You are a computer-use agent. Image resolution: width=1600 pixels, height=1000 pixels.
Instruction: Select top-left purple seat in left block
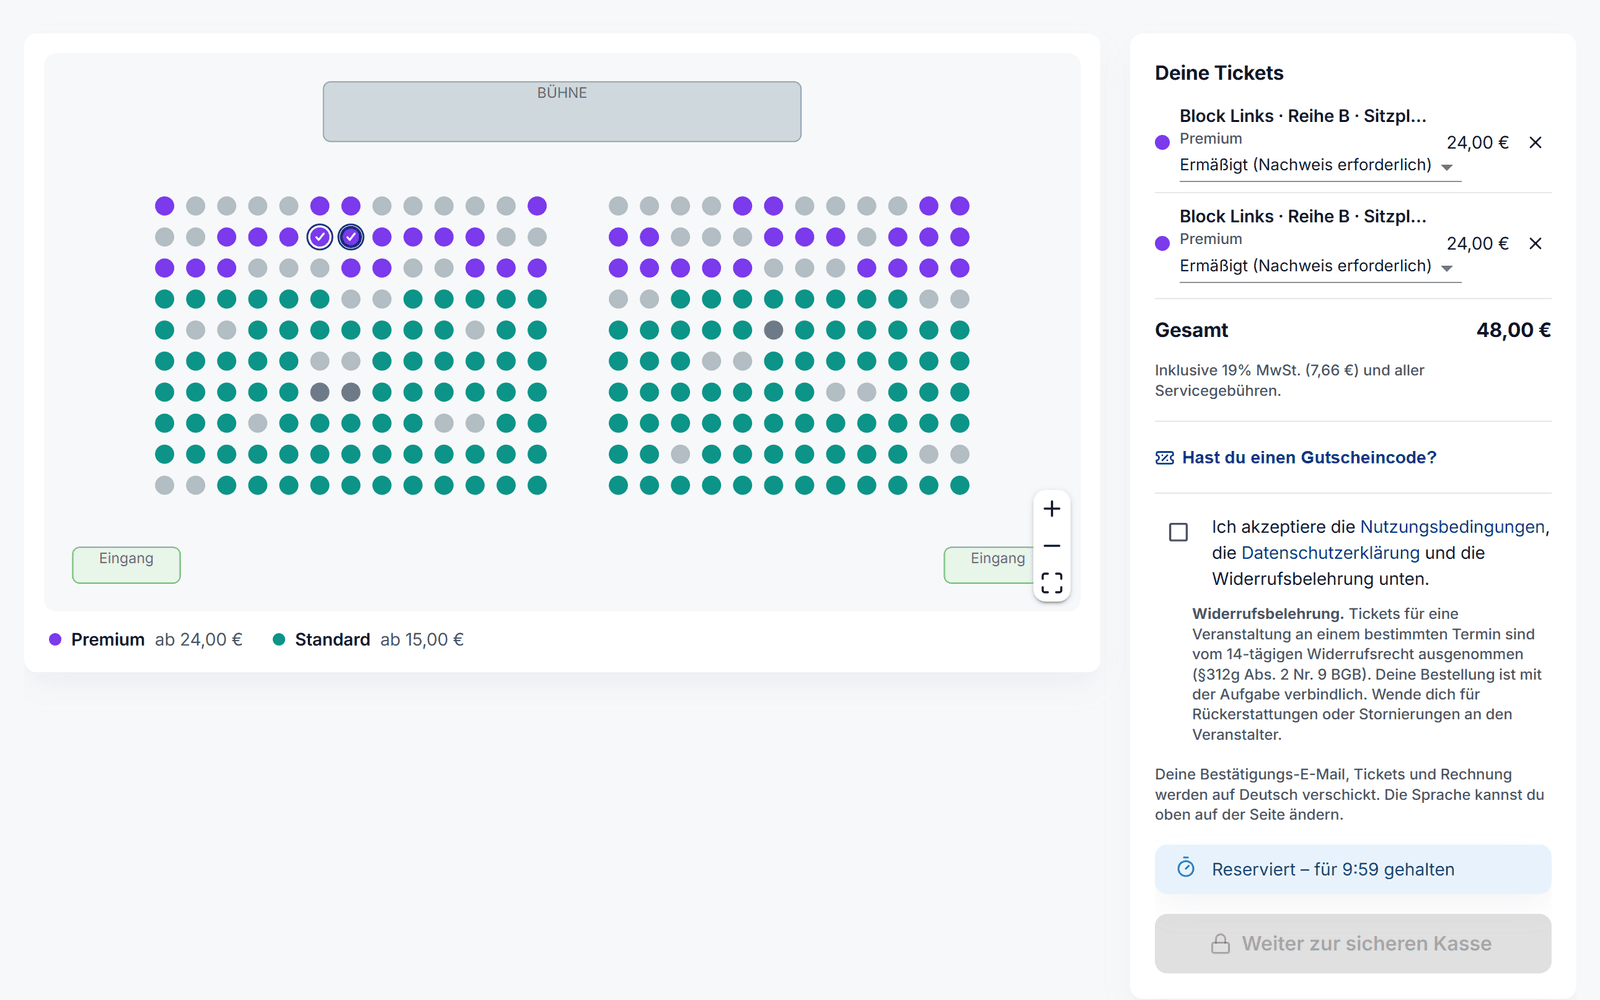(165, 206)
